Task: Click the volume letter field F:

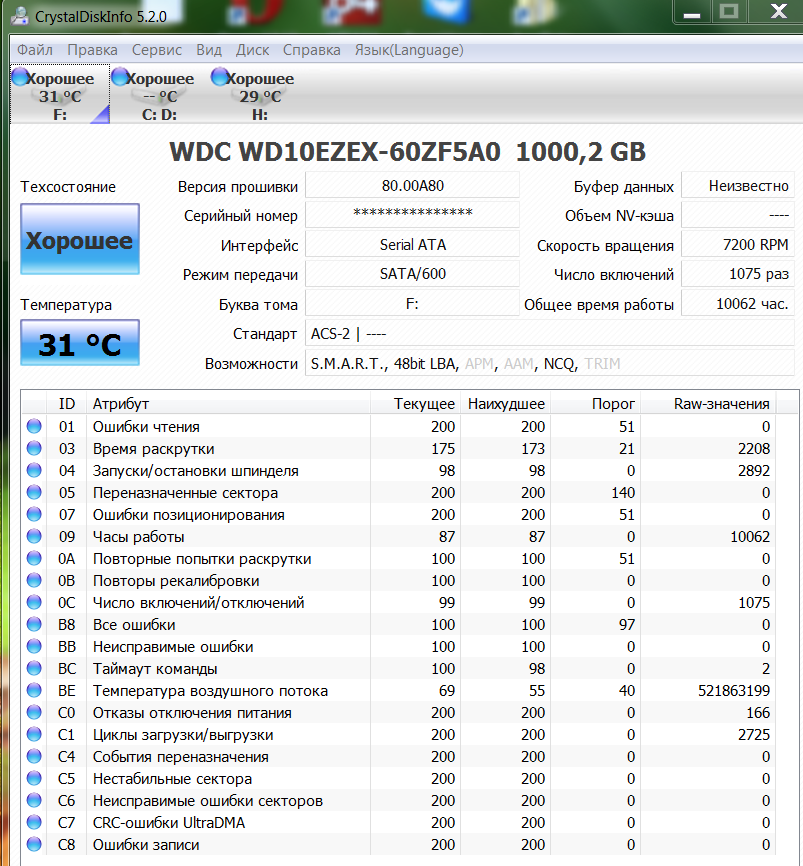Action: (x=412, y=303)
